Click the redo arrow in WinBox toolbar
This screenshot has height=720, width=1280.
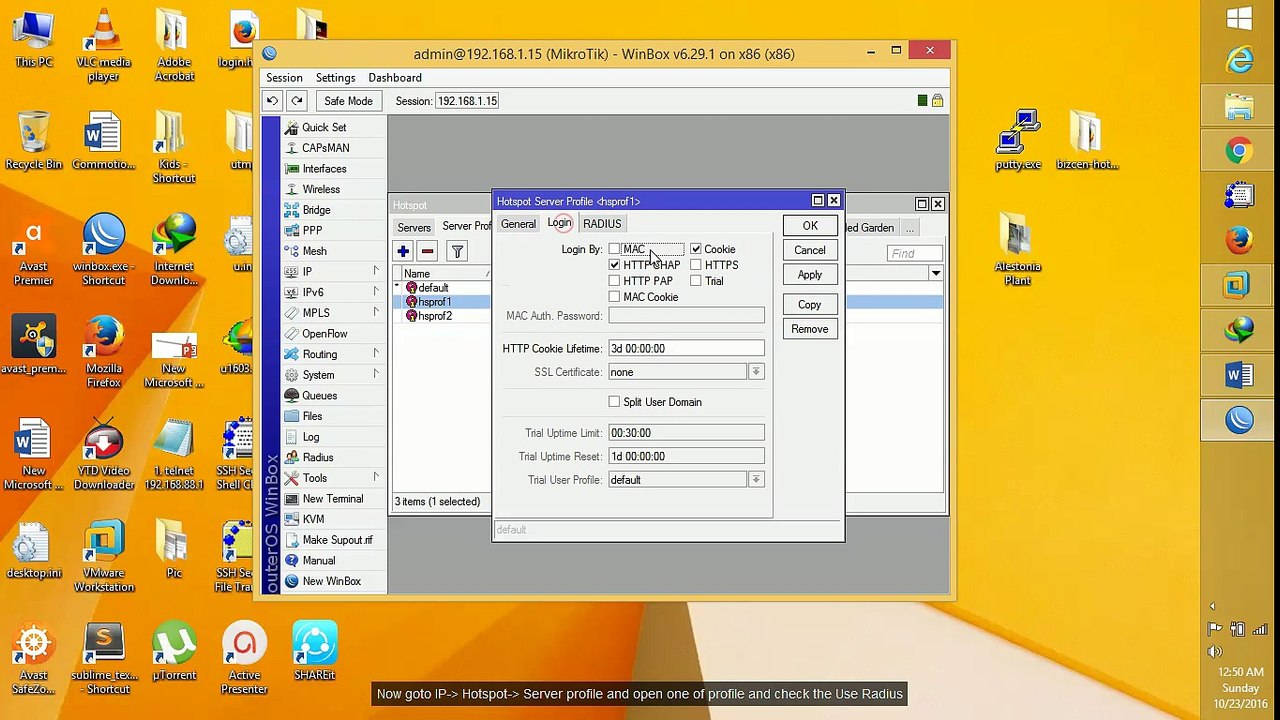pos(297,101)
